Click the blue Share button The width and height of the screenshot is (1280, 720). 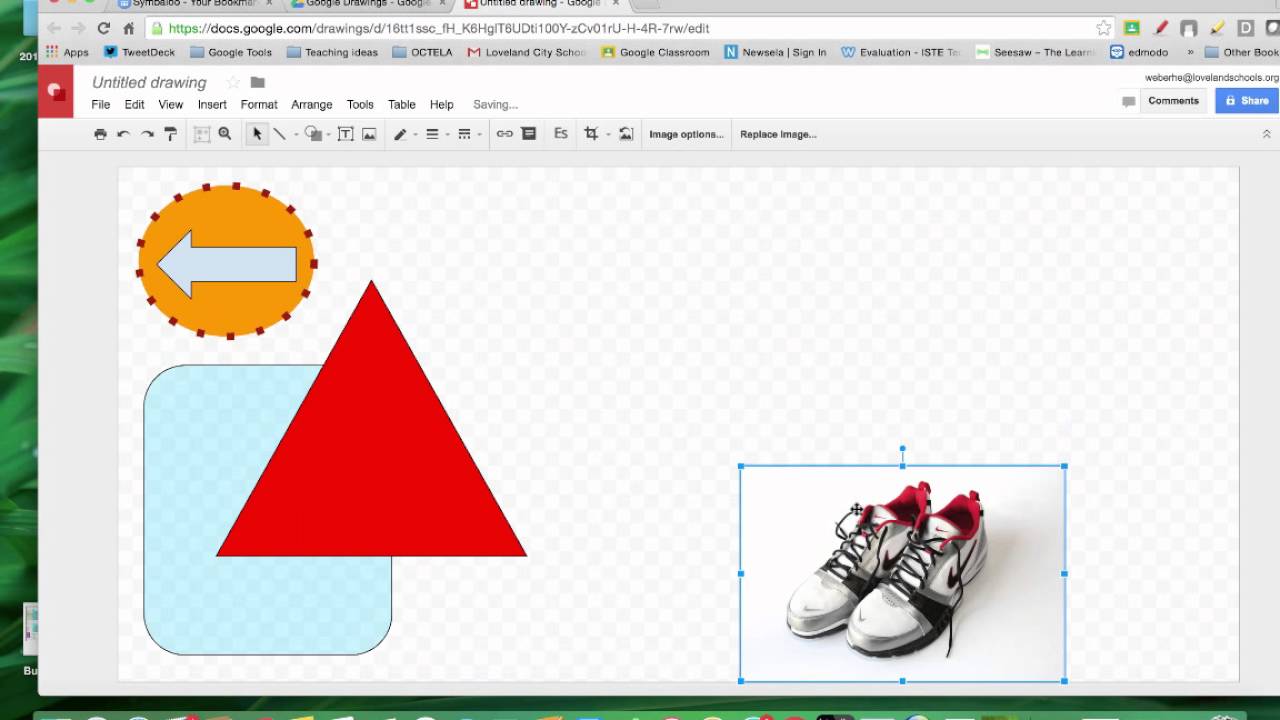1246,100
